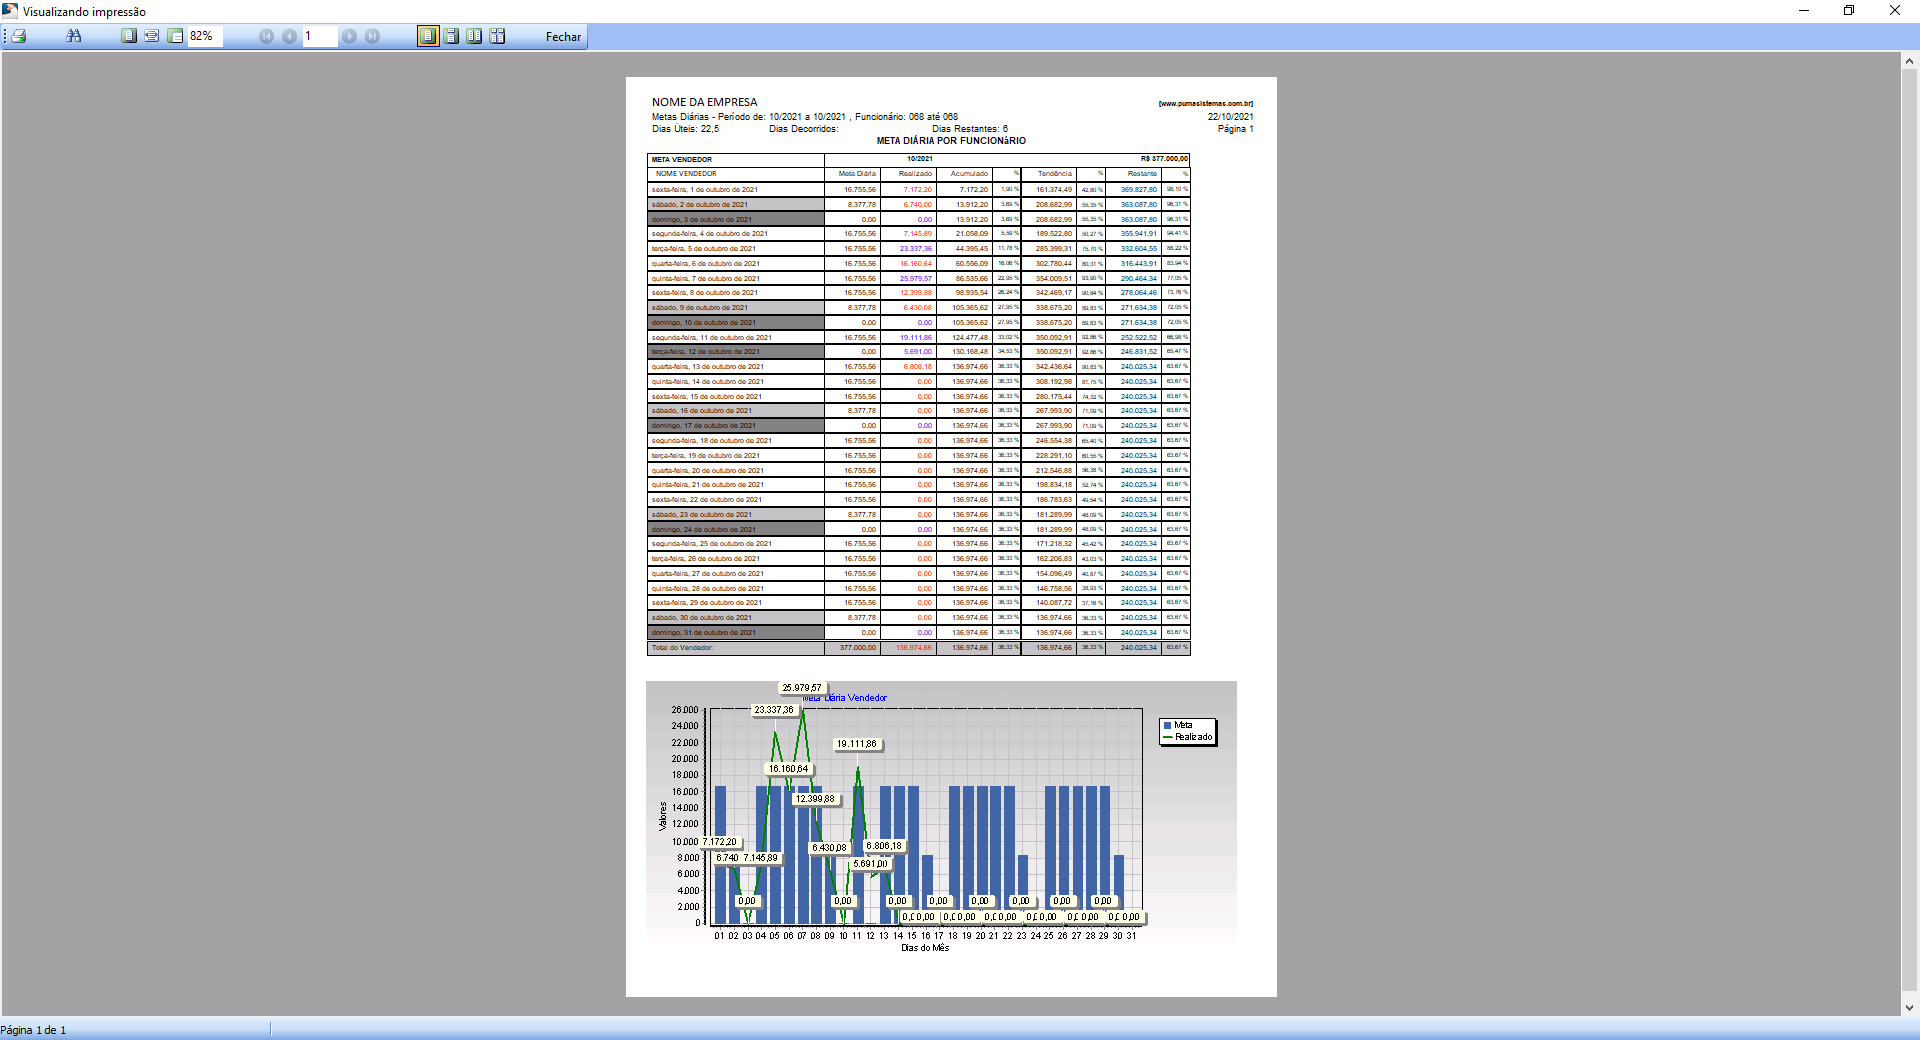Fit whole page in preview
Image resolution: width=1920 pixels, height=1040 pixels.
[128, 36]
